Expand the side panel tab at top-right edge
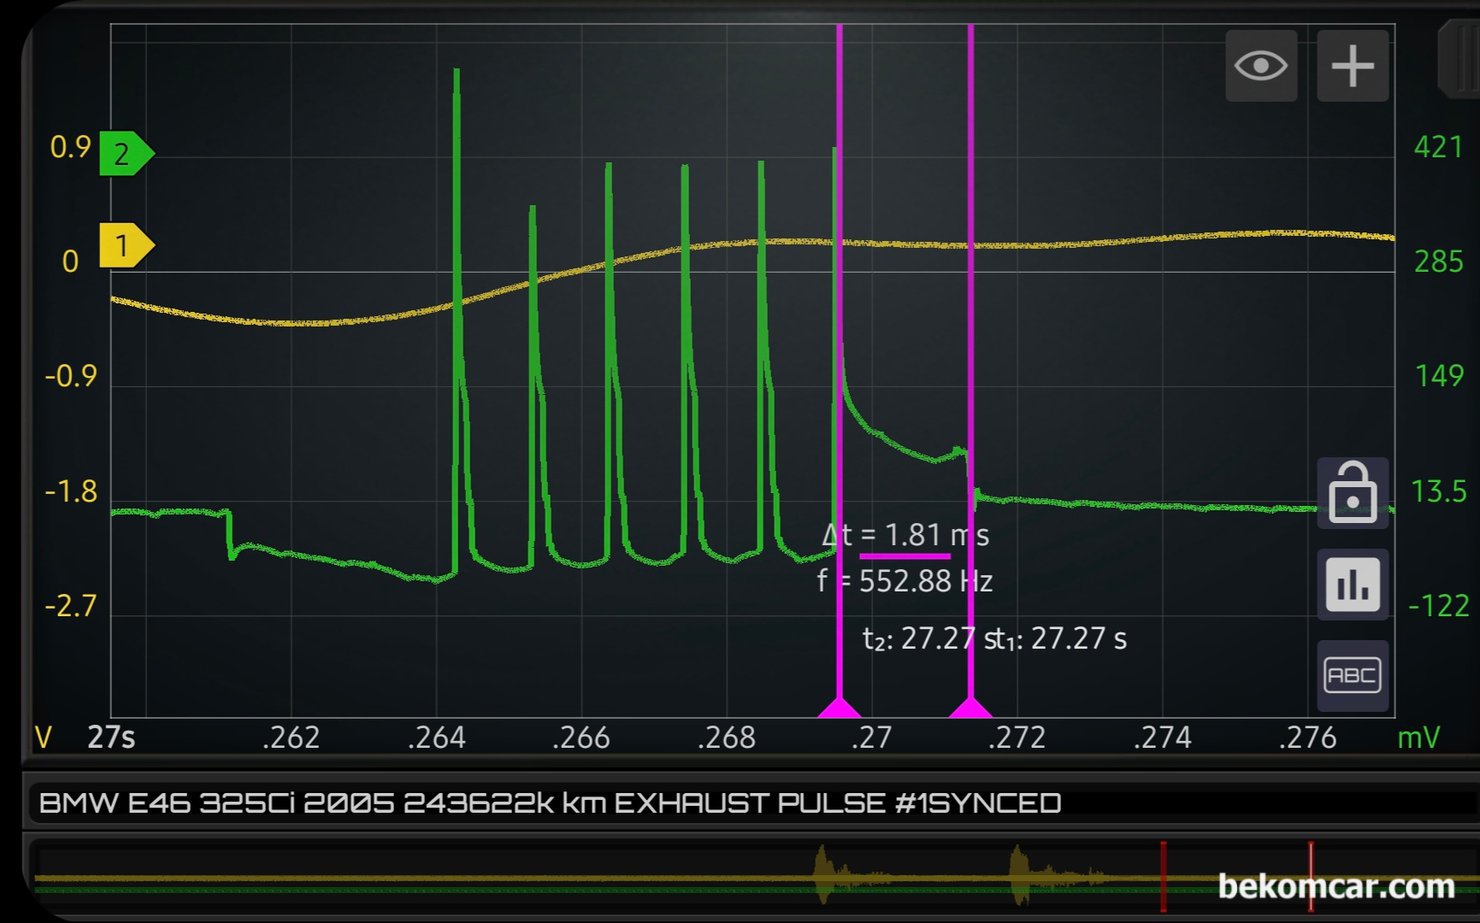Image resolution: width=1480 pixels, height=923 pixels. tap(1458, 60)
